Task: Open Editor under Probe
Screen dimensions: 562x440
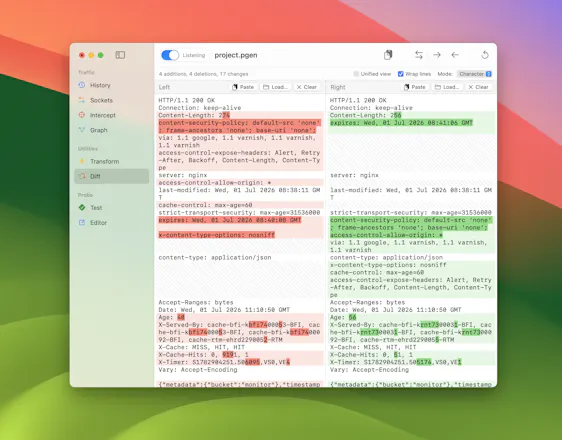Action: (x=112, y=223)
